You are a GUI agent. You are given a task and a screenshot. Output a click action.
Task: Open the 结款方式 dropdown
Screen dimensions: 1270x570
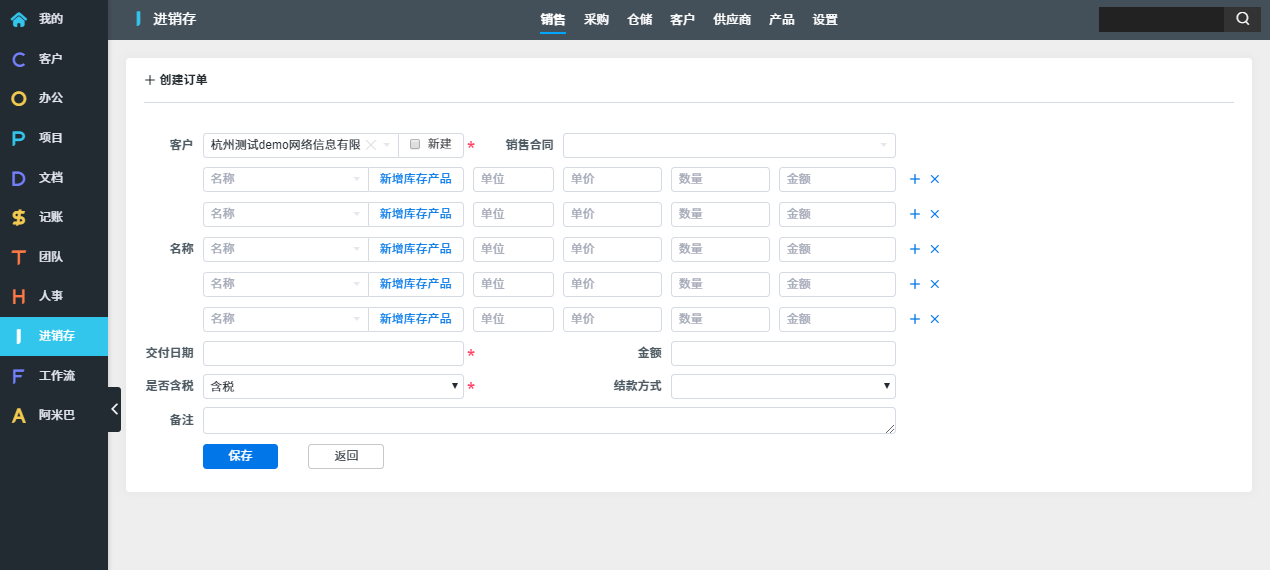click(783, 386)
